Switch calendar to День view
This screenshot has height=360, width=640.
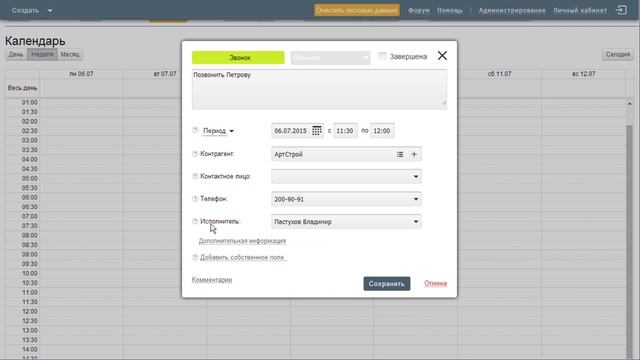coord(16,54)
